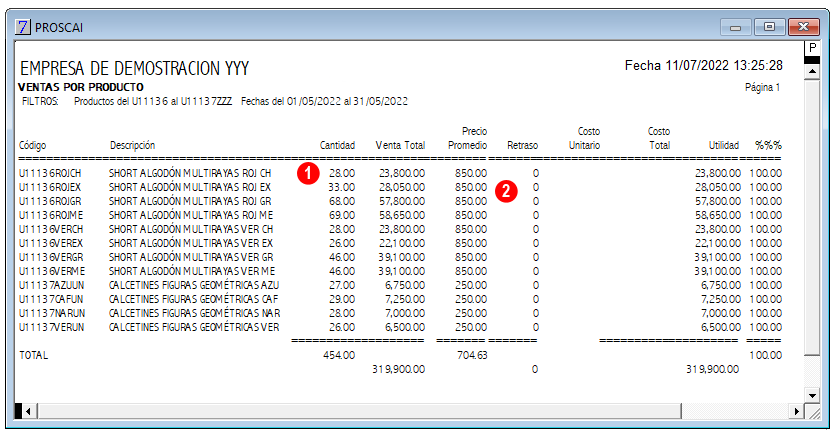Close the PROSCAI report window

pyautogui.click(x=804, y=27)
